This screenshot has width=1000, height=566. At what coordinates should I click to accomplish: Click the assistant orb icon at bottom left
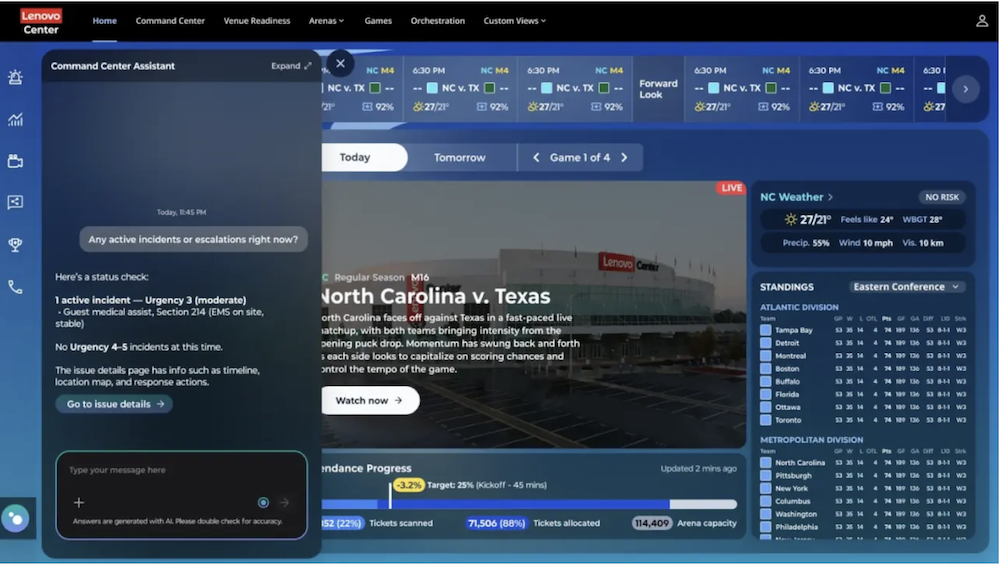pyautogui.click(x=15, y=518)
